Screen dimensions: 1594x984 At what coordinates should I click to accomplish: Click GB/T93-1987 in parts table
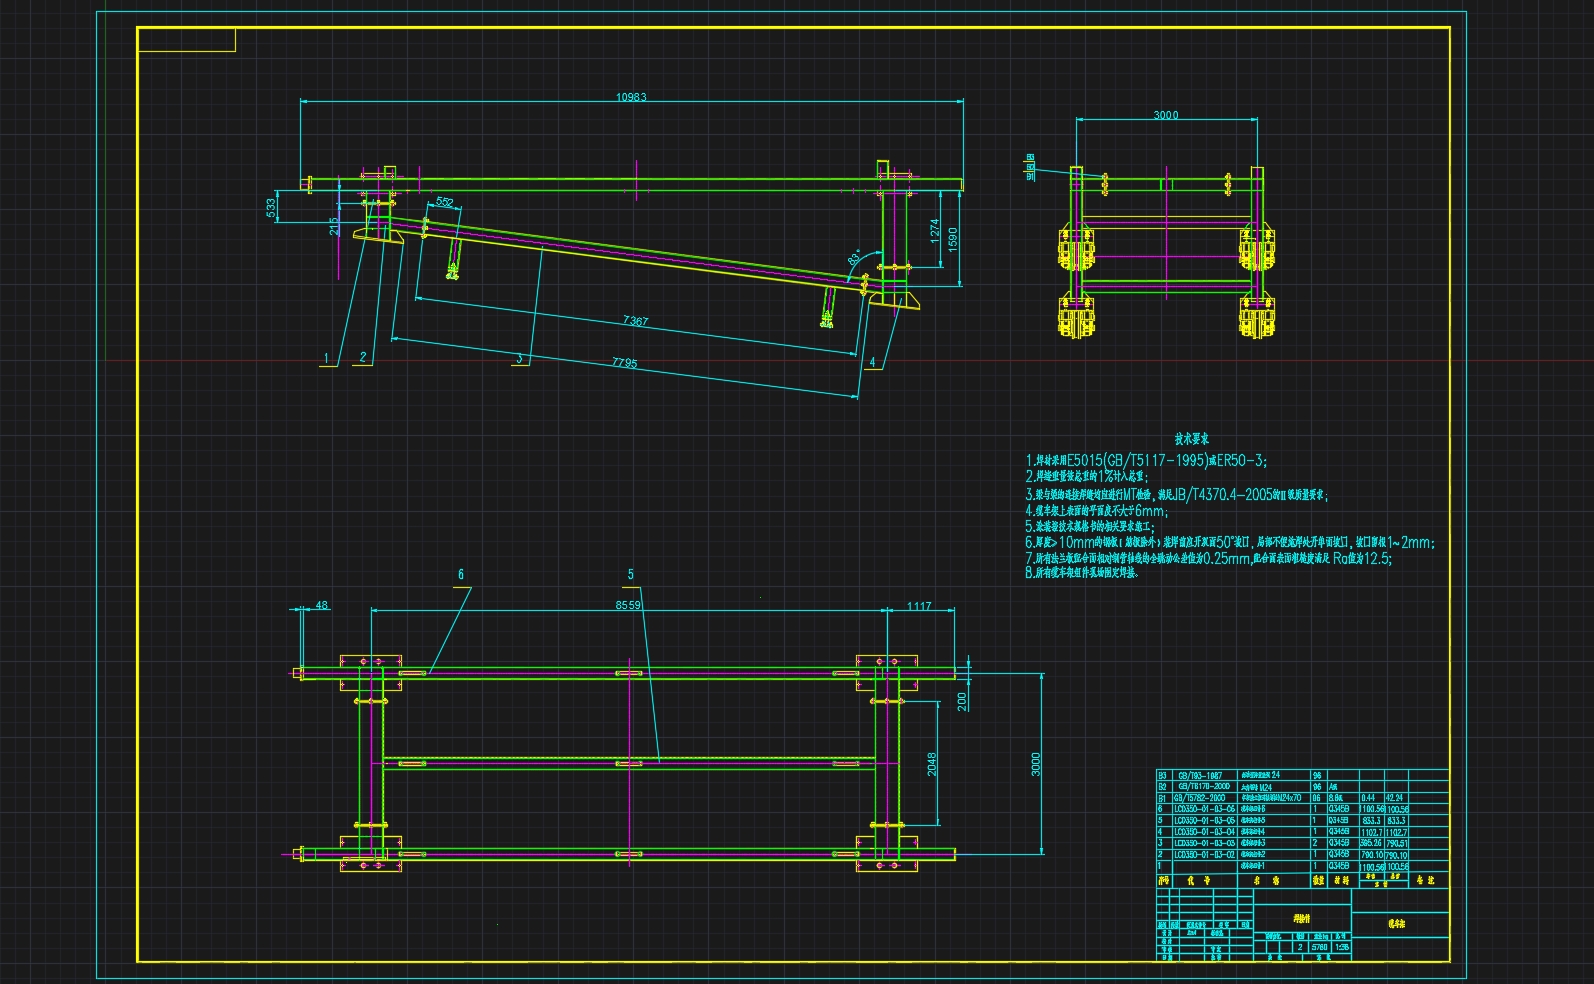[1199, 775]
